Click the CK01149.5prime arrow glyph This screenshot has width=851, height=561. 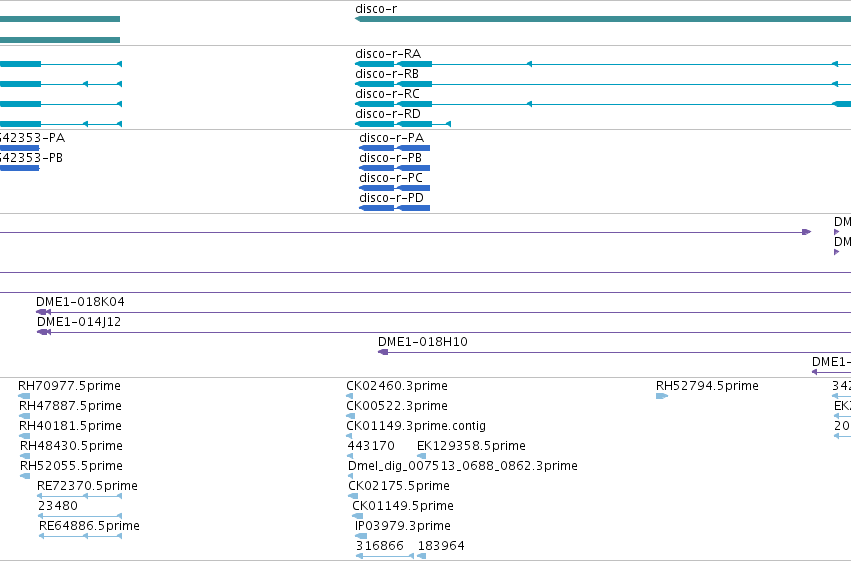(x=357, y=516)
